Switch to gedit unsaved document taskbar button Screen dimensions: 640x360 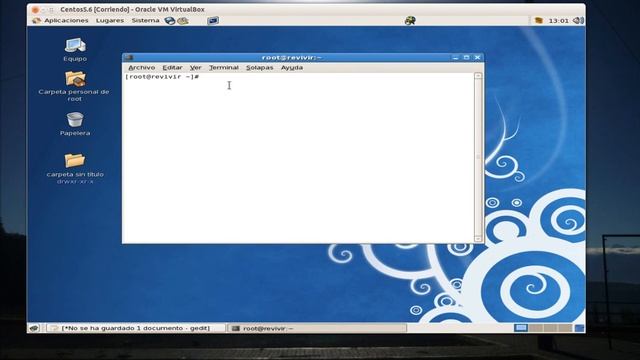(135, 328)
